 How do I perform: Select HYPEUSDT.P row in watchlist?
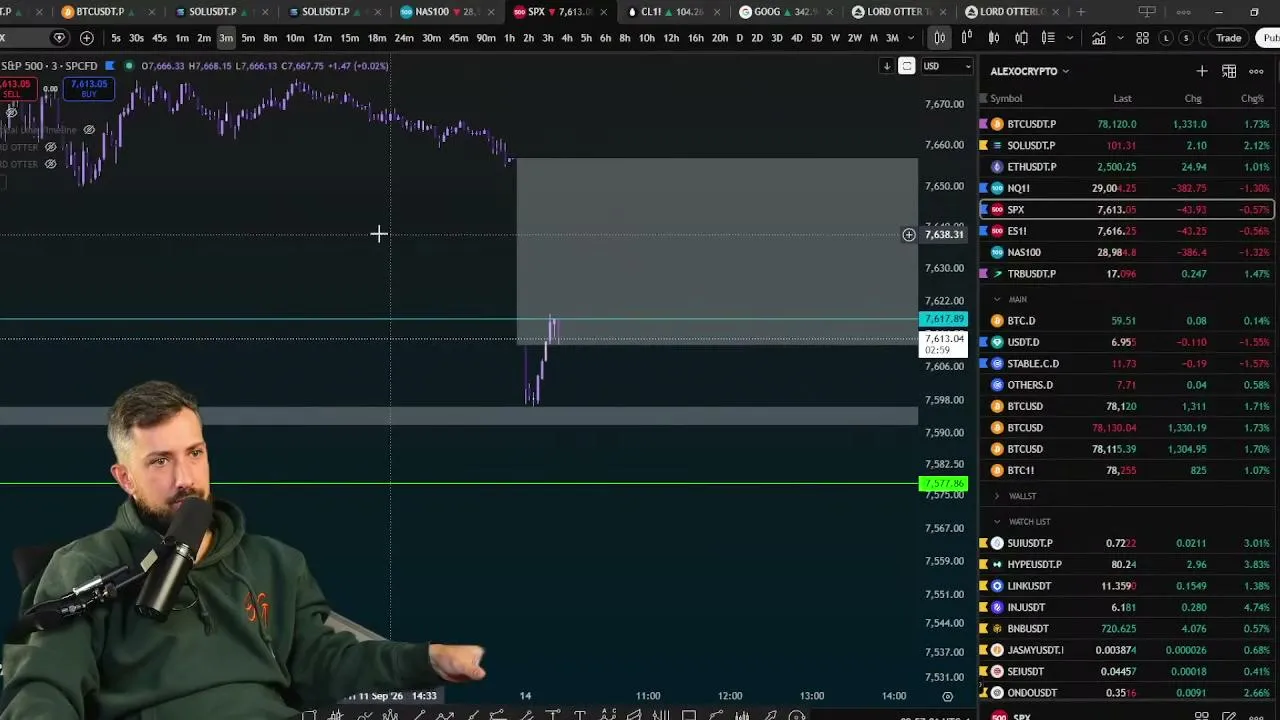pos(1127,564)
